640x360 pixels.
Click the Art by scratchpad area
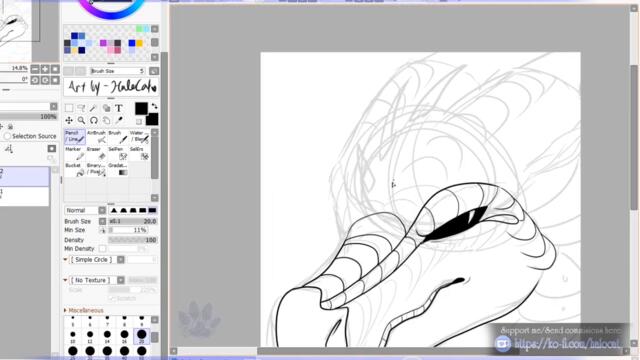111,87
